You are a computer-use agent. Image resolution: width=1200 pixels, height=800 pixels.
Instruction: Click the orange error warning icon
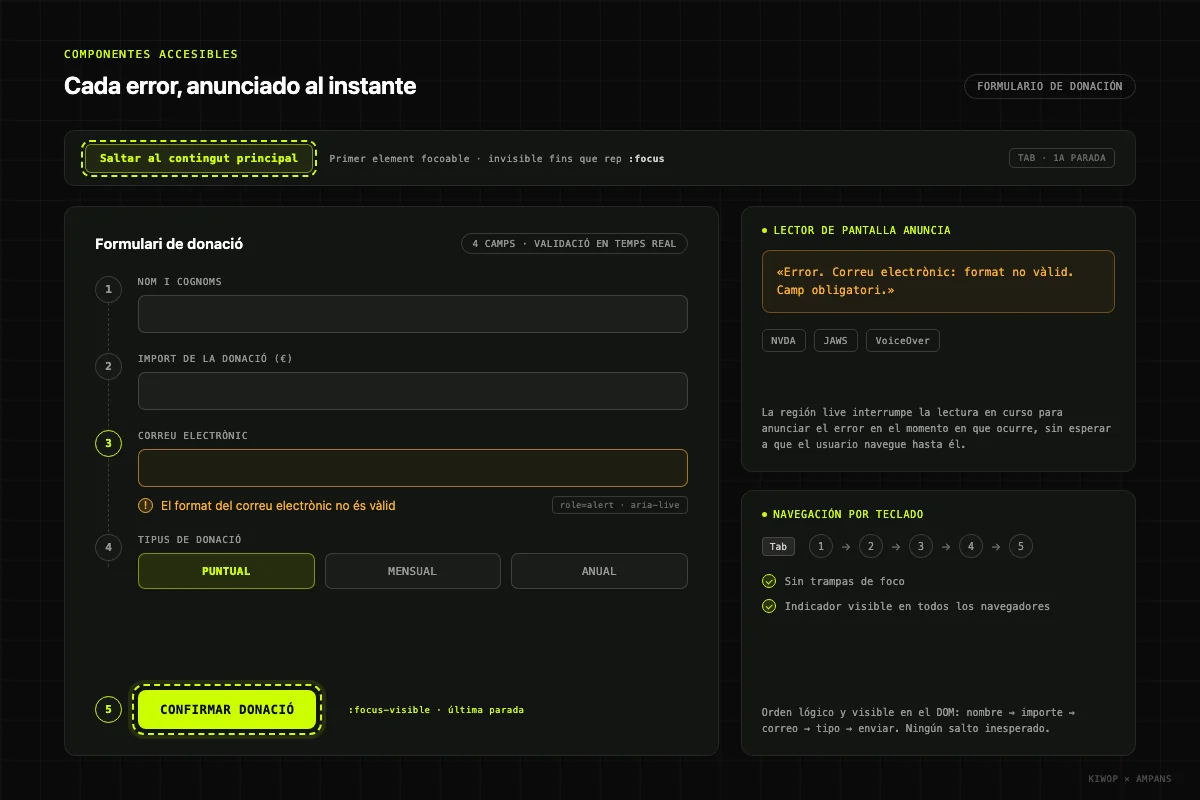pyautogui.click(x=146, y=506)
